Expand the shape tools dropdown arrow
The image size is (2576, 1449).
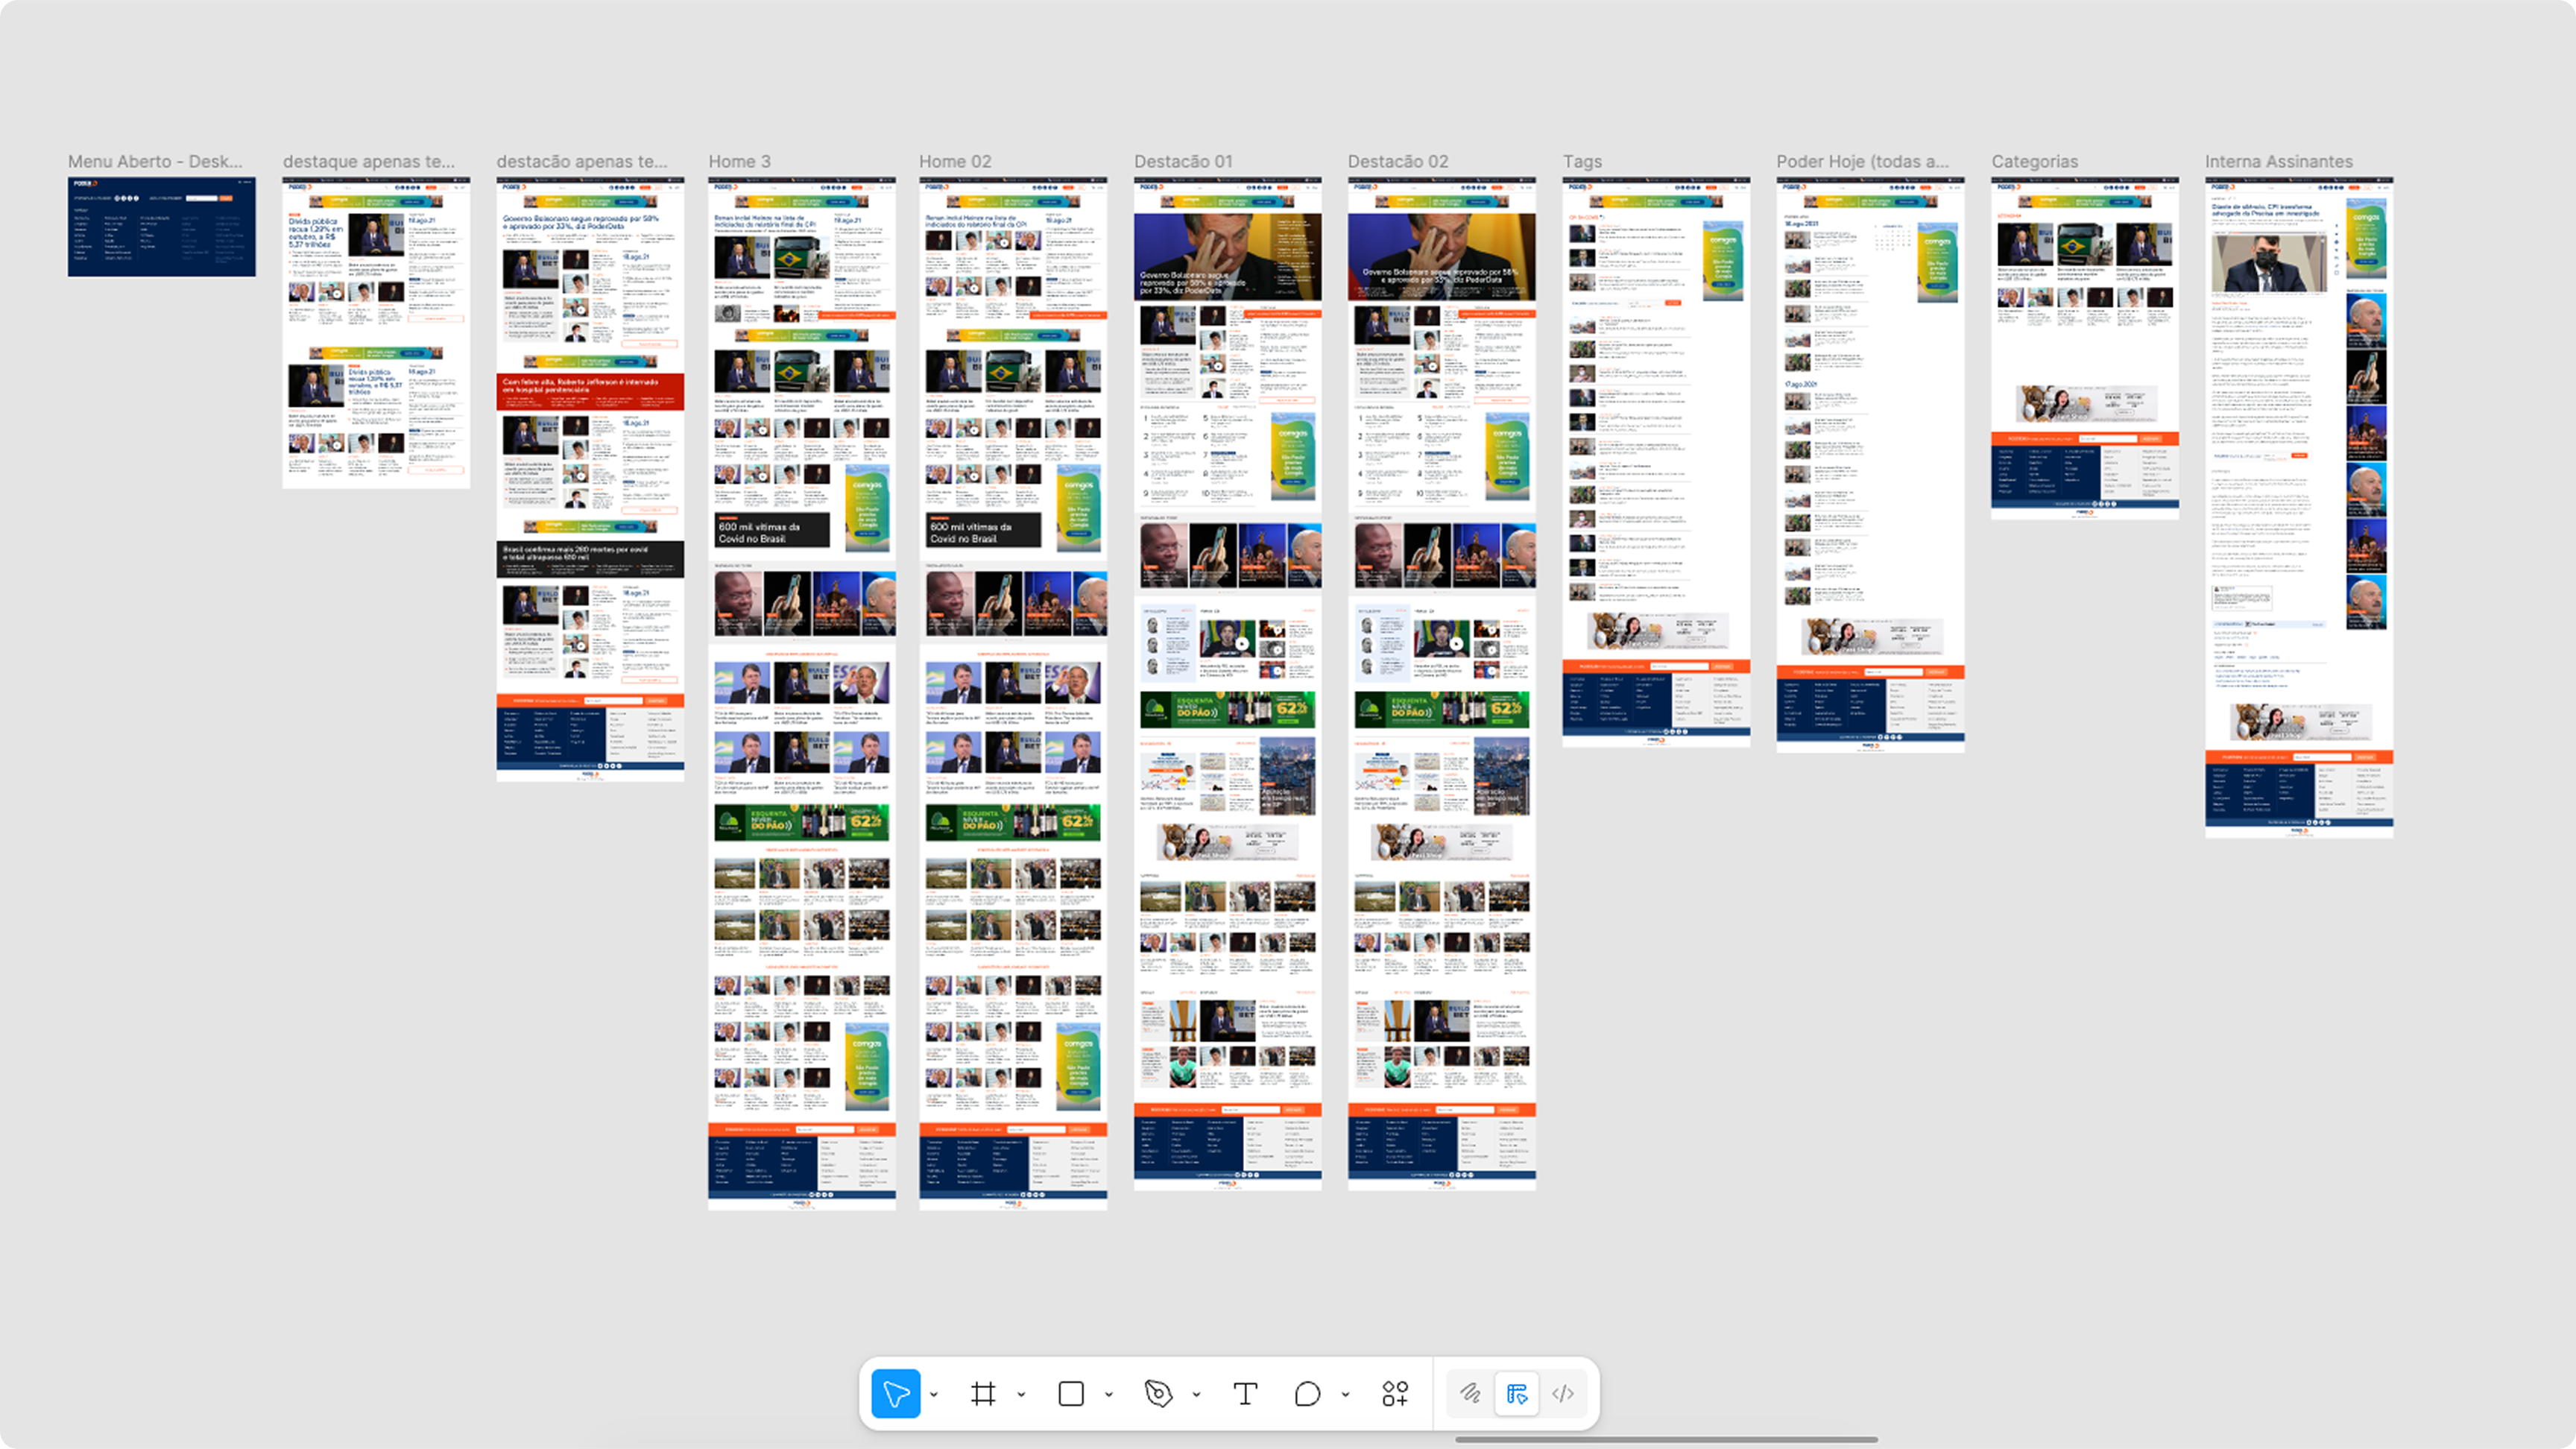click(x=1109, y=1394)
